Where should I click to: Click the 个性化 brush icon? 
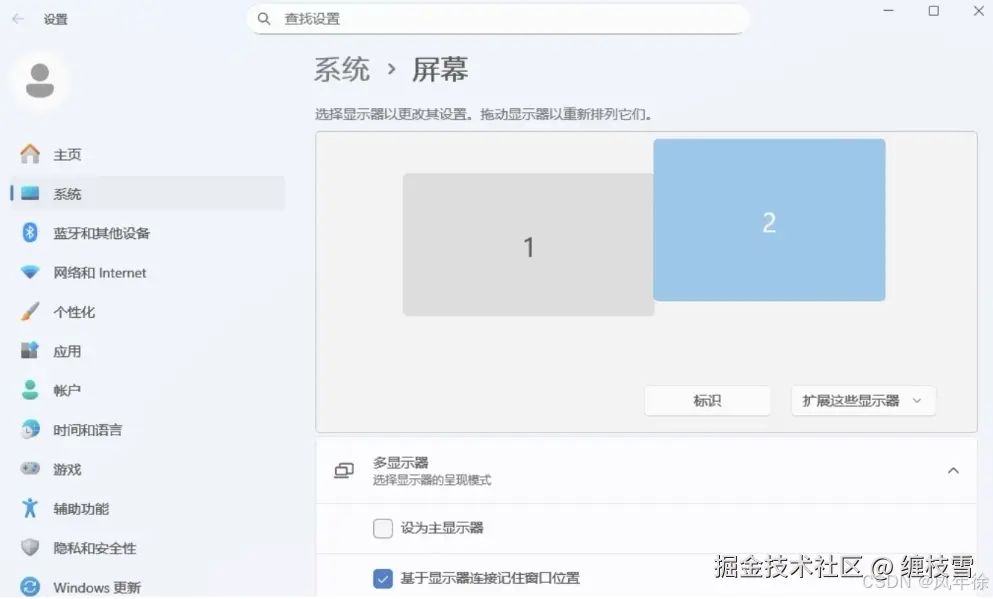pos(28,311)
